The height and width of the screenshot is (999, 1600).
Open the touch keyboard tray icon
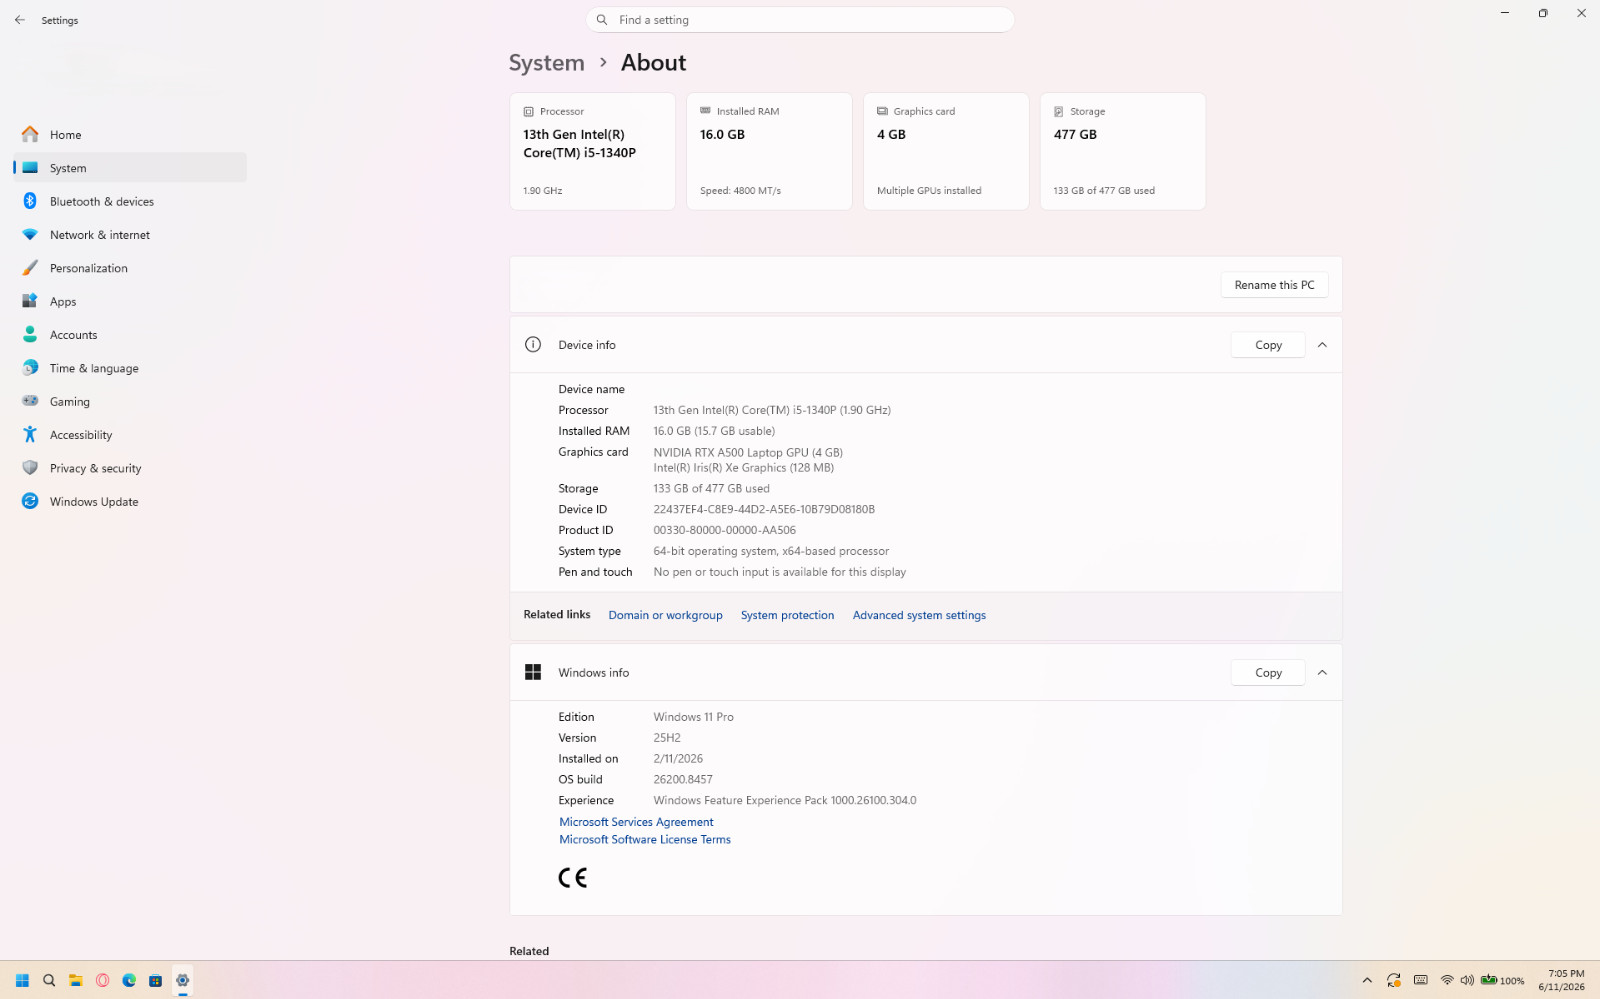1420,981
